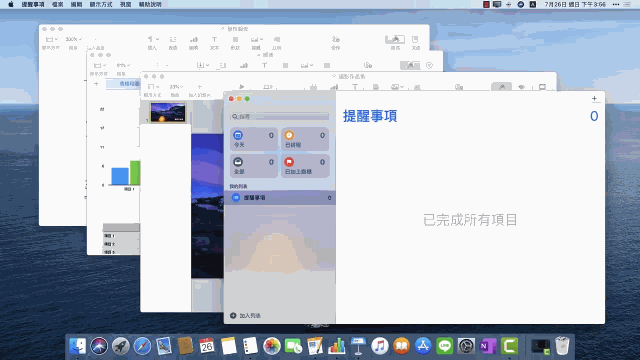Open Calendar from the Dock

pos(207,346)
